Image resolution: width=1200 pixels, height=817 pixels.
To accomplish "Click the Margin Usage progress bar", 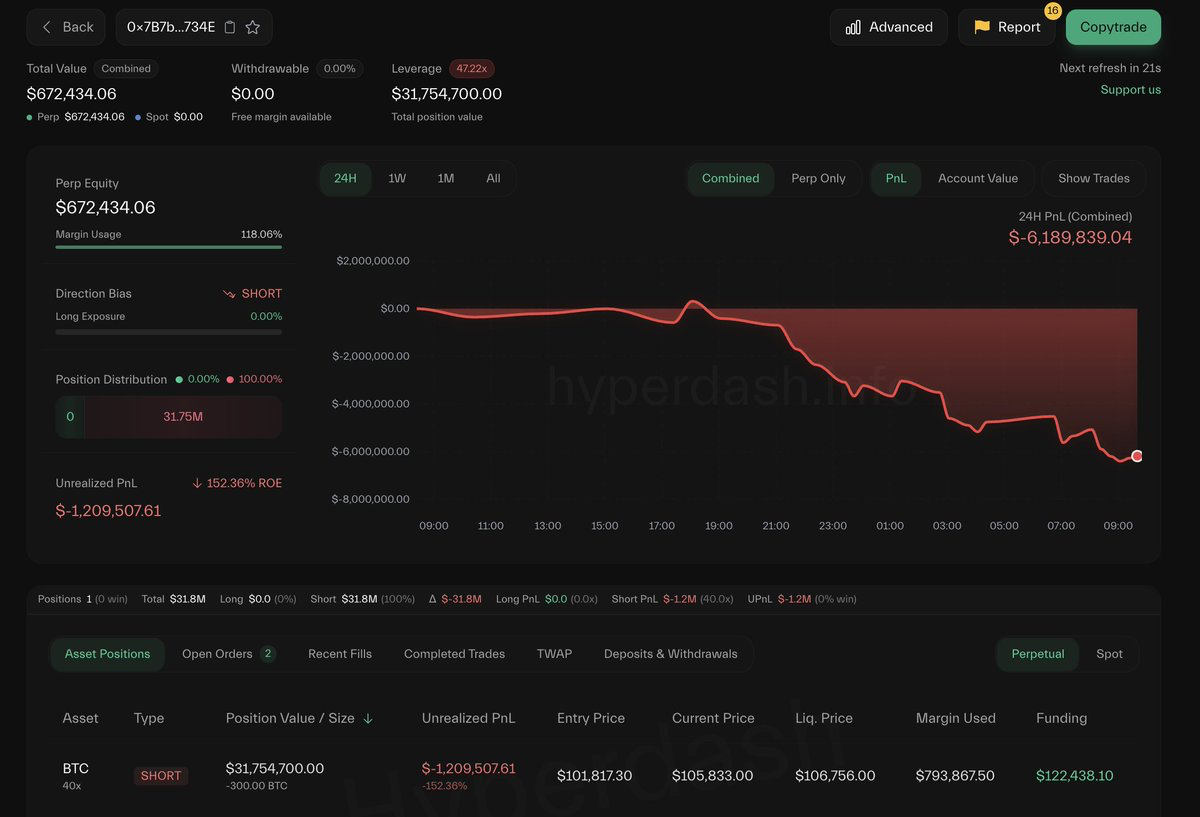I will pos(168,247).
